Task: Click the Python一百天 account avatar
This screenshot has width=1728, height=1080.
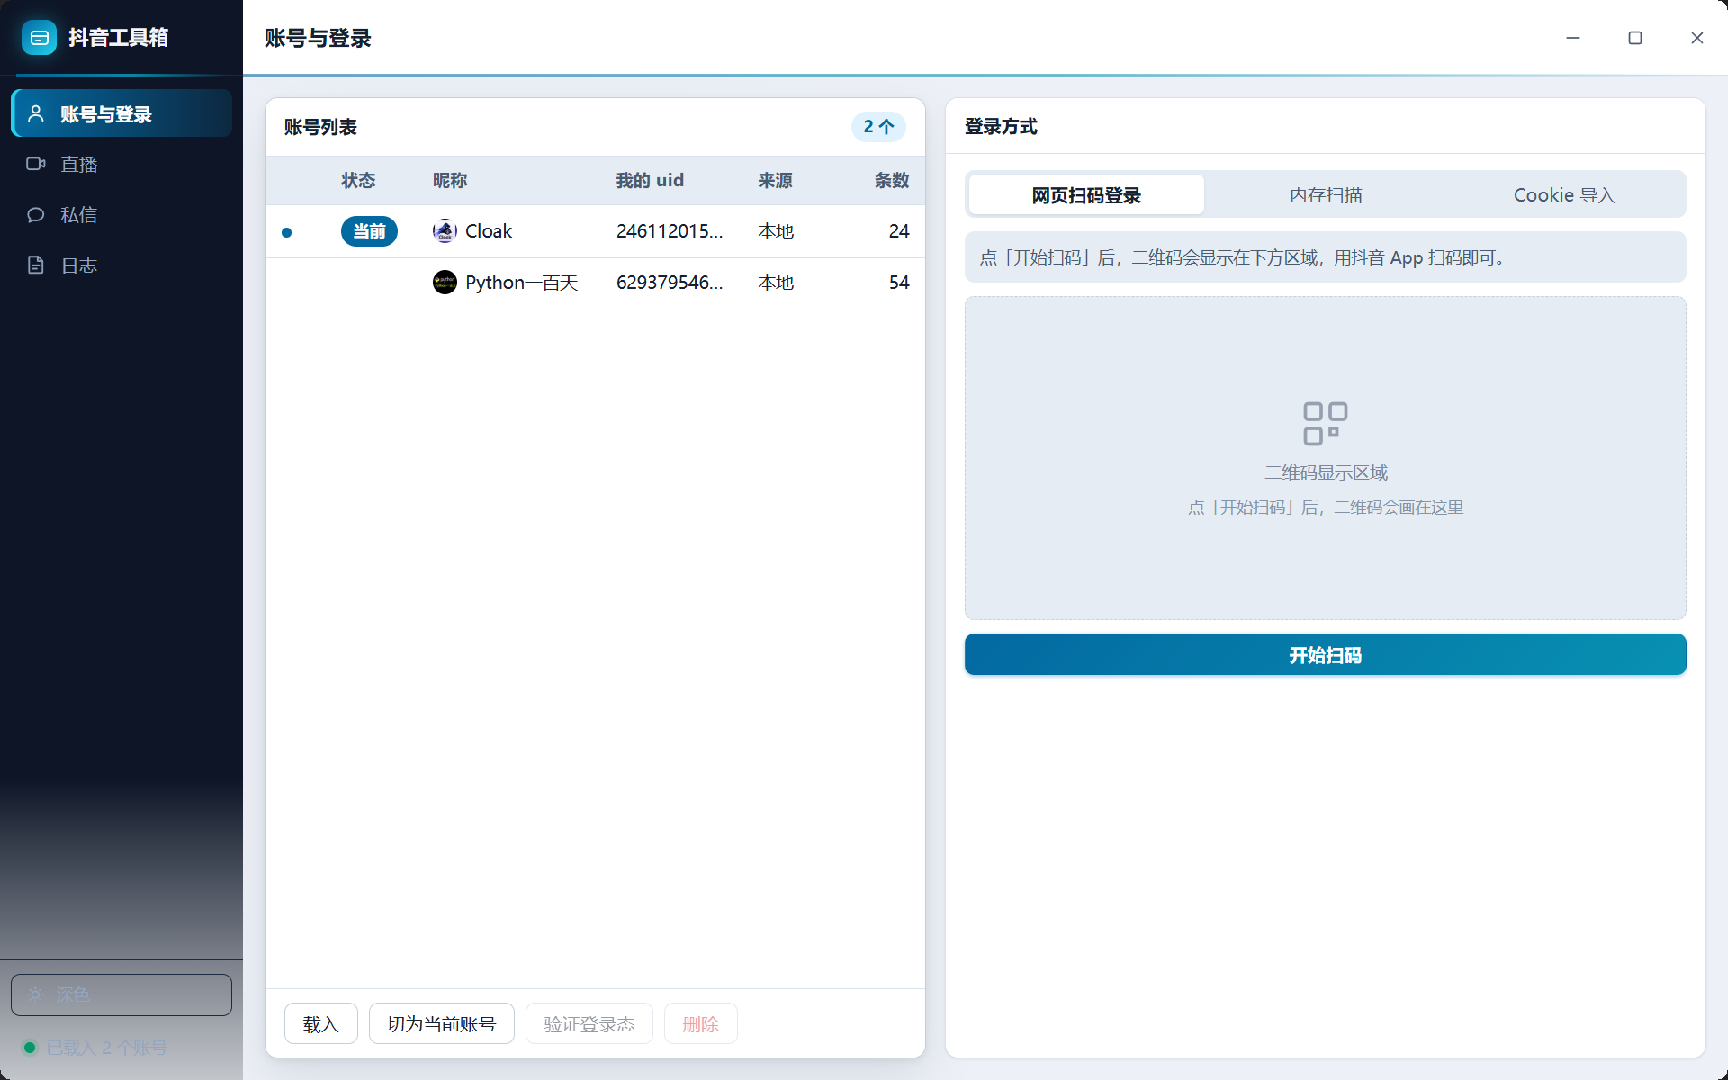Action: [x=445, y=282]
